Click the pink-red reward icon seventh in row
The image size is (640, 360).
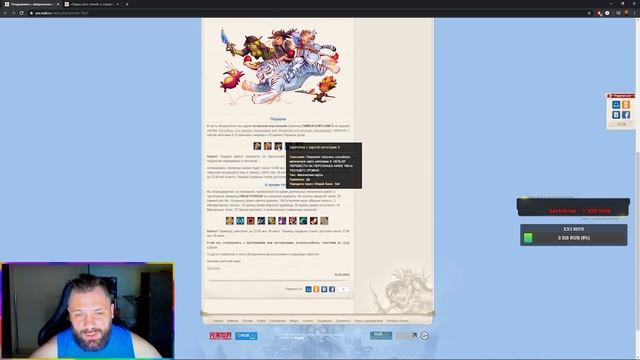coord(293,221)
